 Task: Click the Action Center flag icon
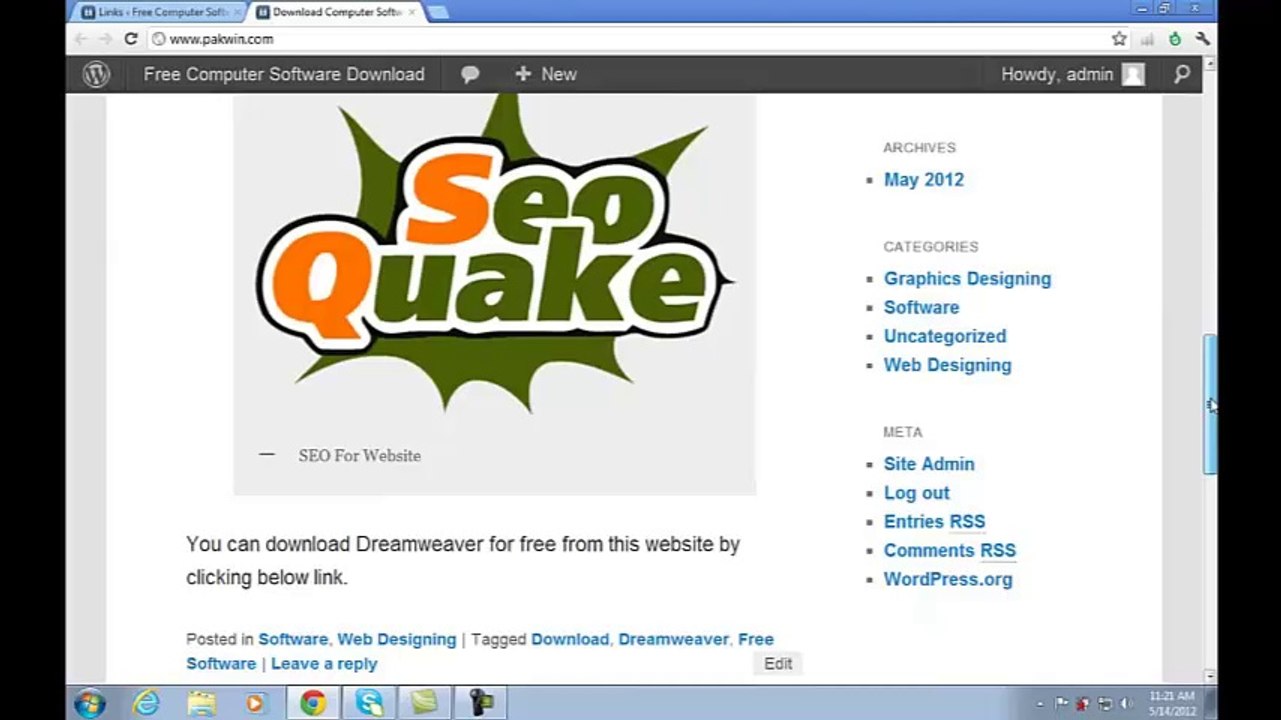(x=1062, y=704)
